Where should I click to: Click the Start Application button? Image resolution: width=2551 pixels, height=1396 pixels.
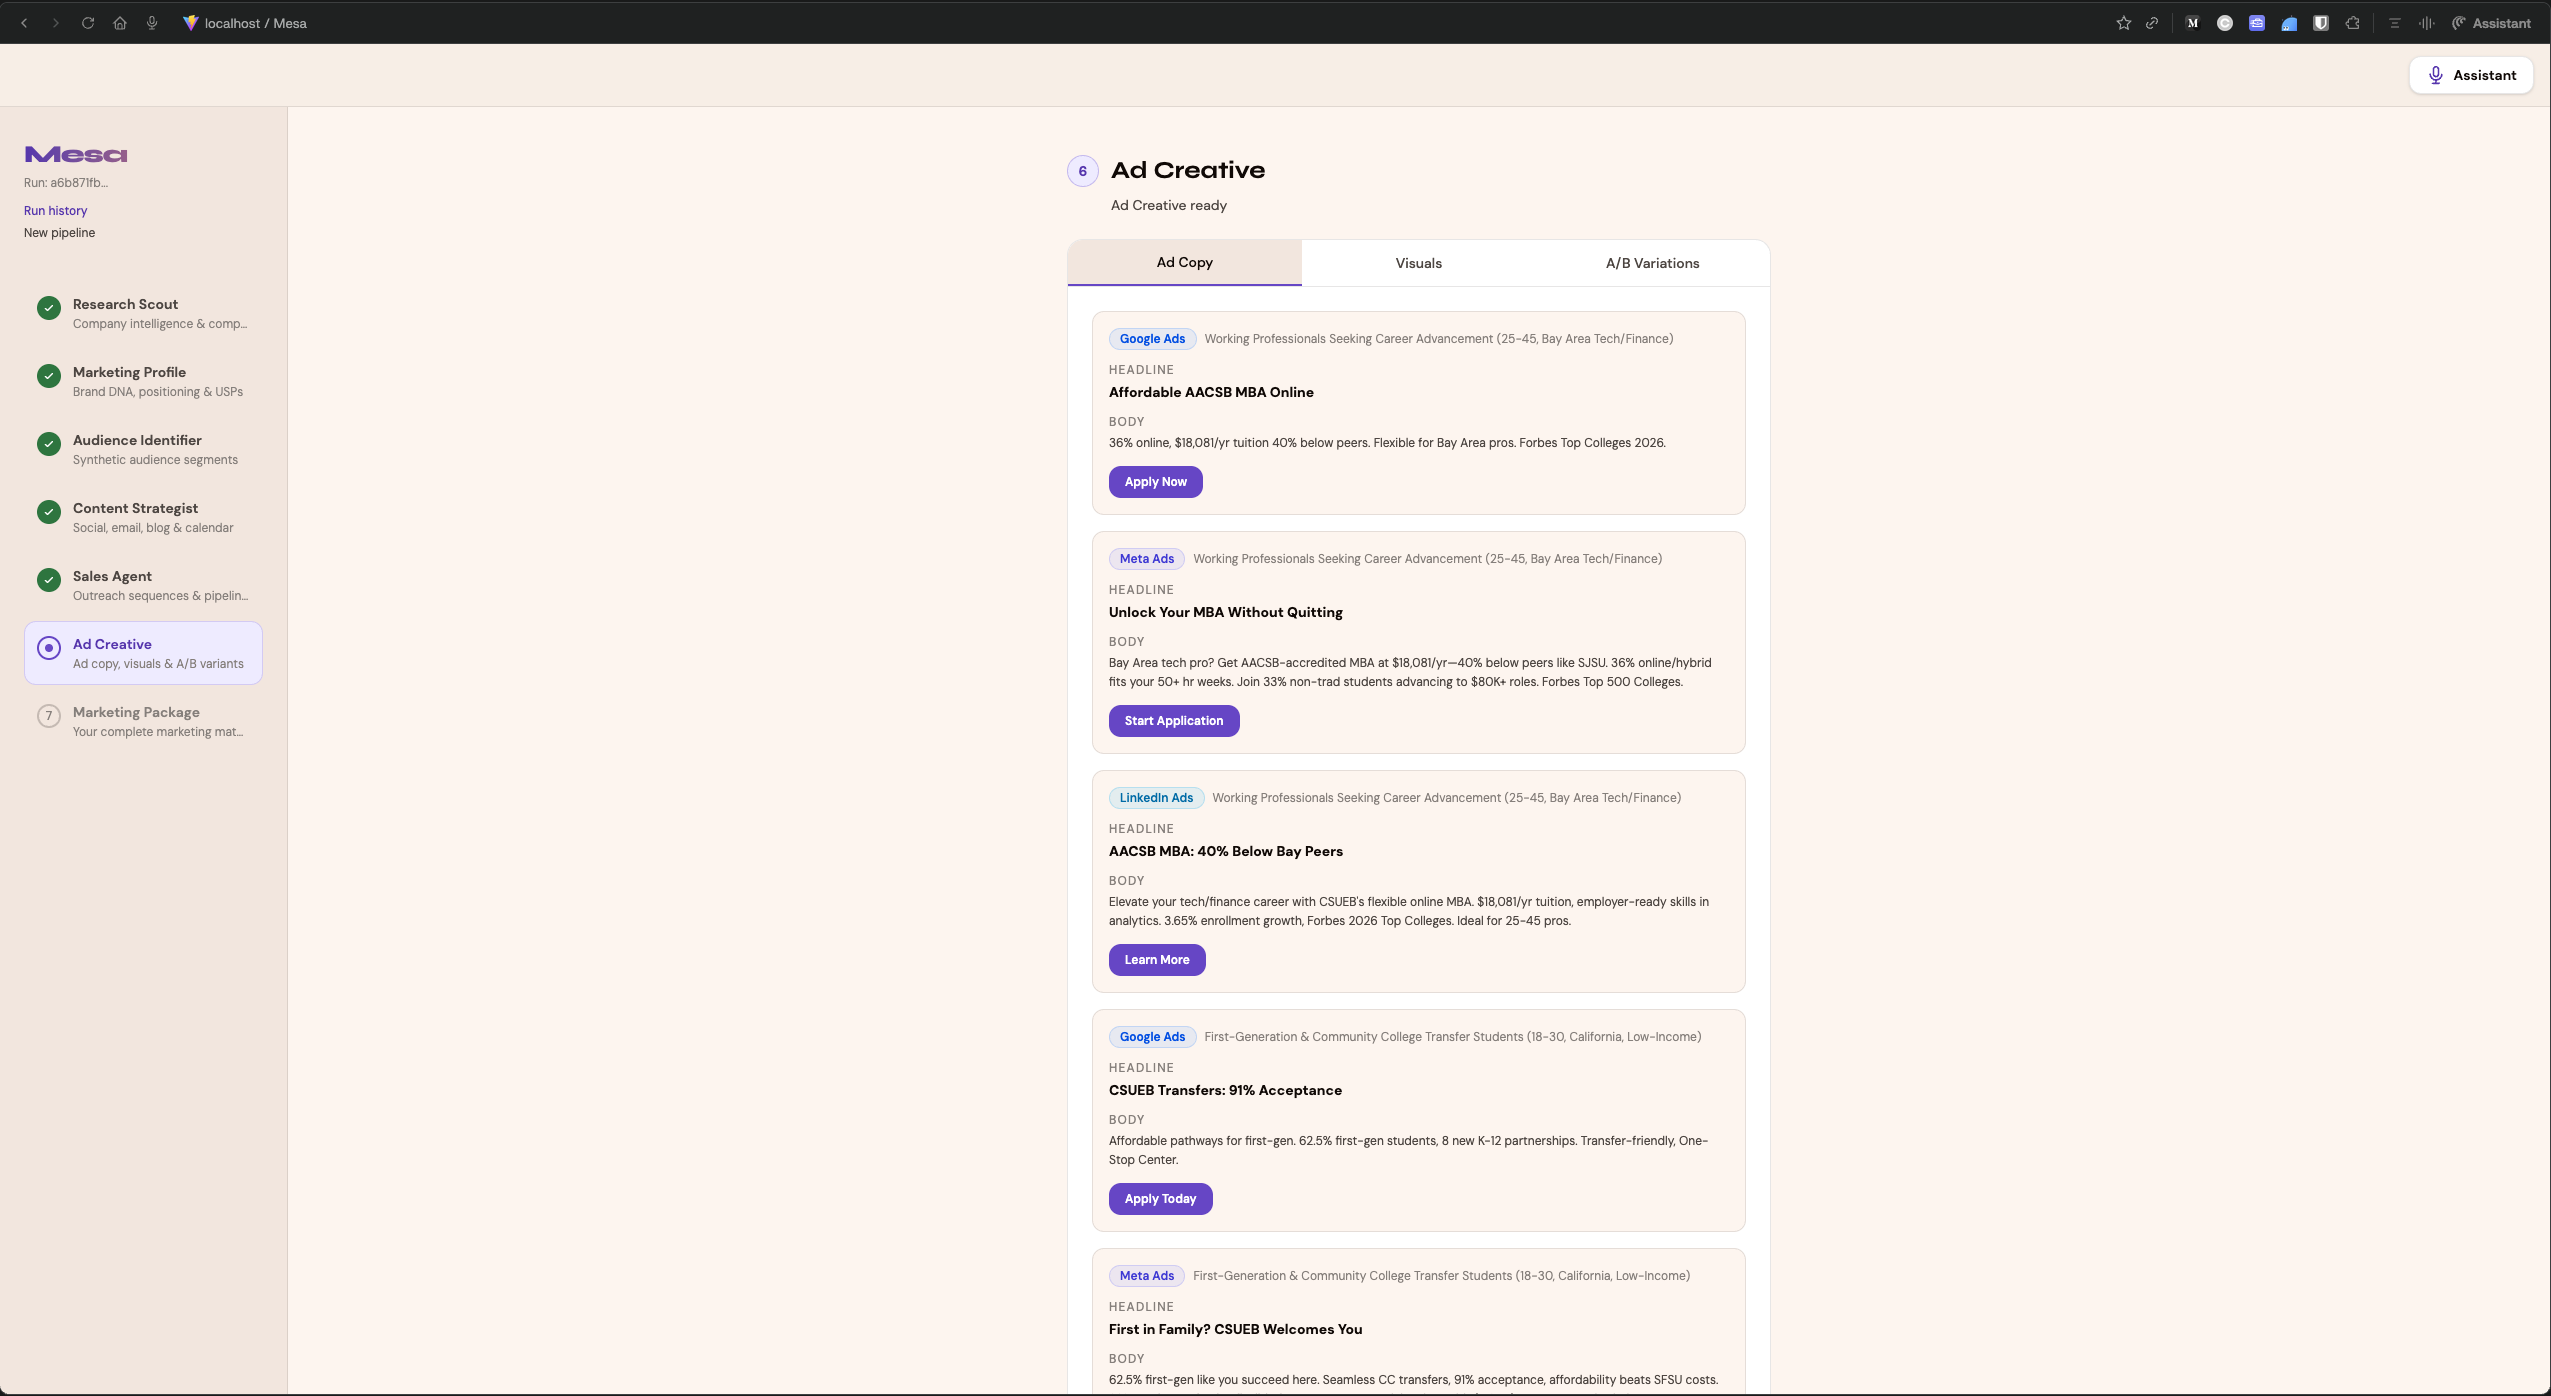pos(1173,721)
